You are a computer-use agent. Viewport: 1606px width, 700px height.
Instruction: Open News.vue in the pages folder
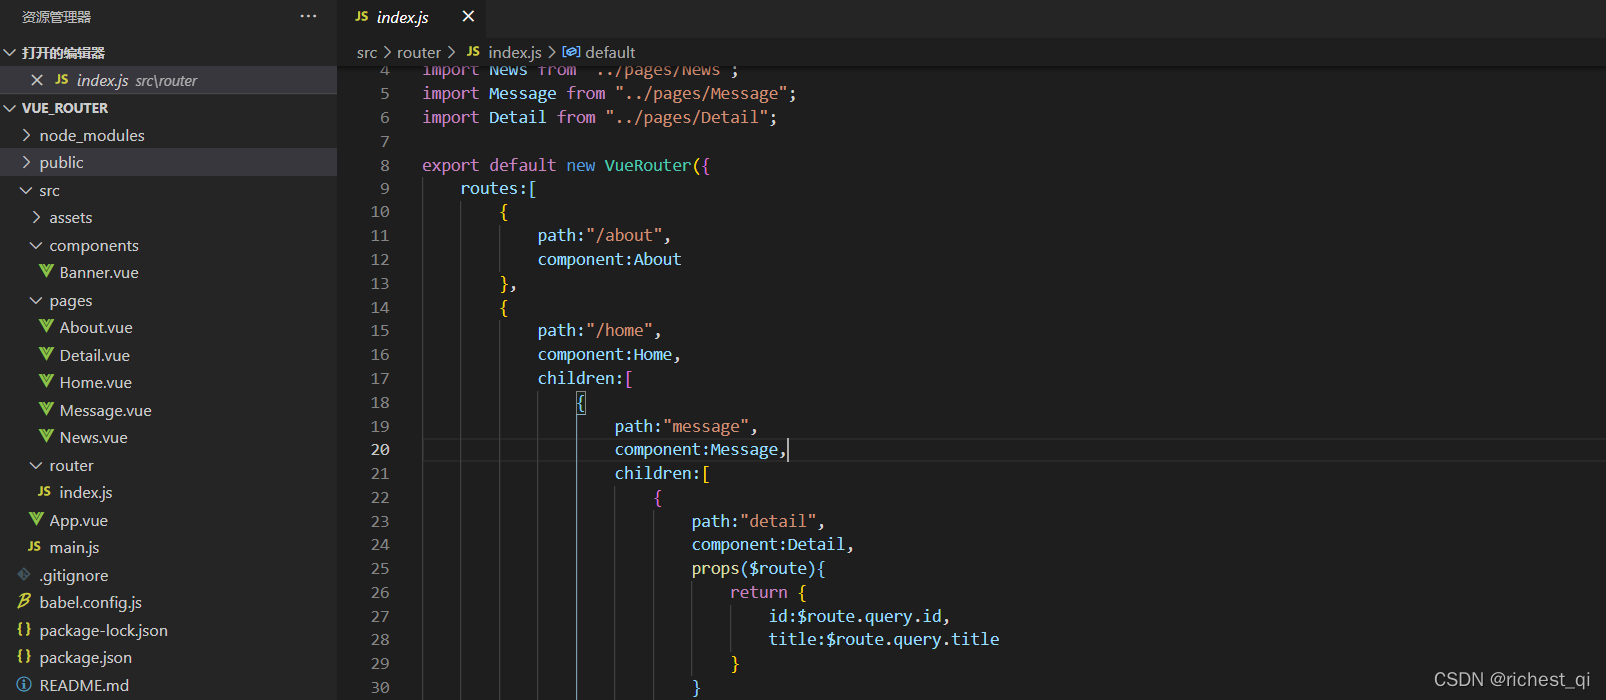coord(94,437)
